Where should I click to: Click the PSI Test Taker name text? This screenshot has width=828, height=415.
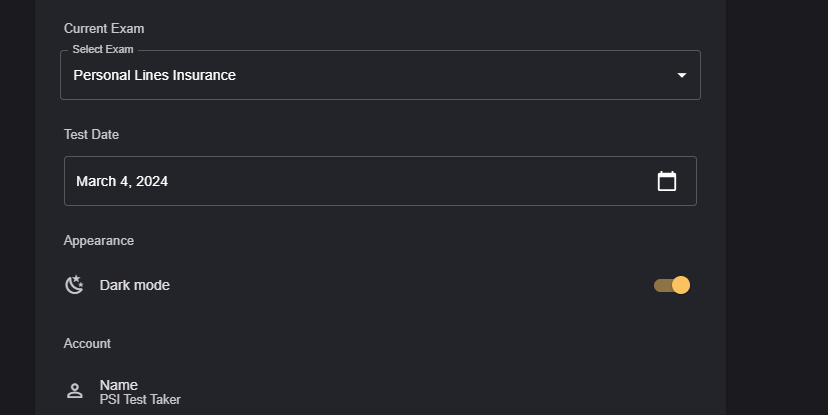pos(140,400)
